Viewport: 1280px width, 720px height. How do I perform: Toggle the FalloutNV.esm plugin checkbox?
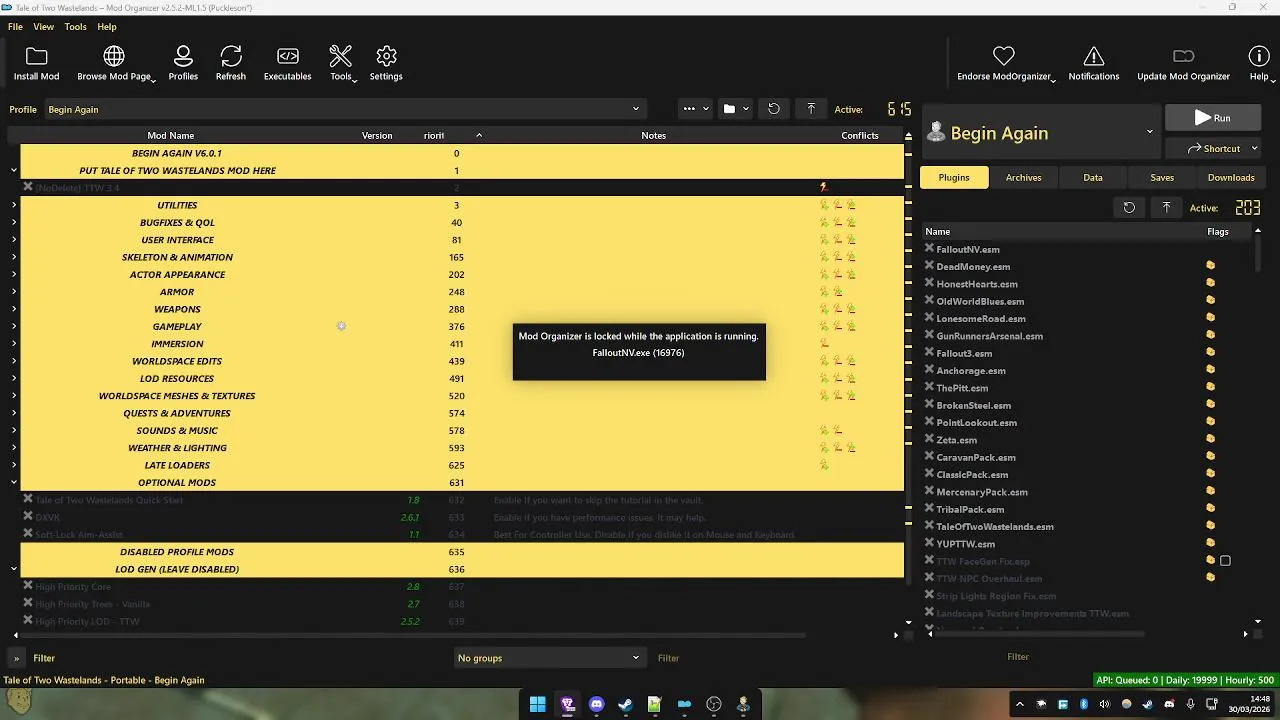coord(929,249)
